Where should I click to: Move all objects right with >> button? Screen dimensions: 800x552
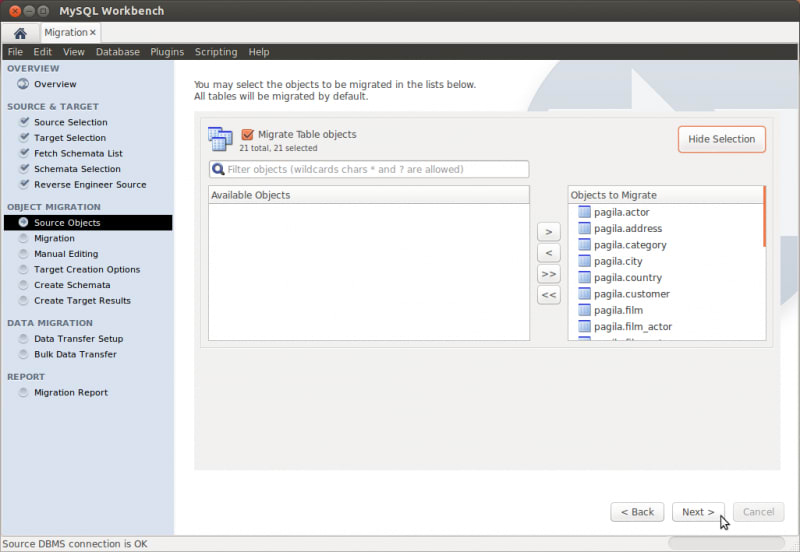click(548, 274)
